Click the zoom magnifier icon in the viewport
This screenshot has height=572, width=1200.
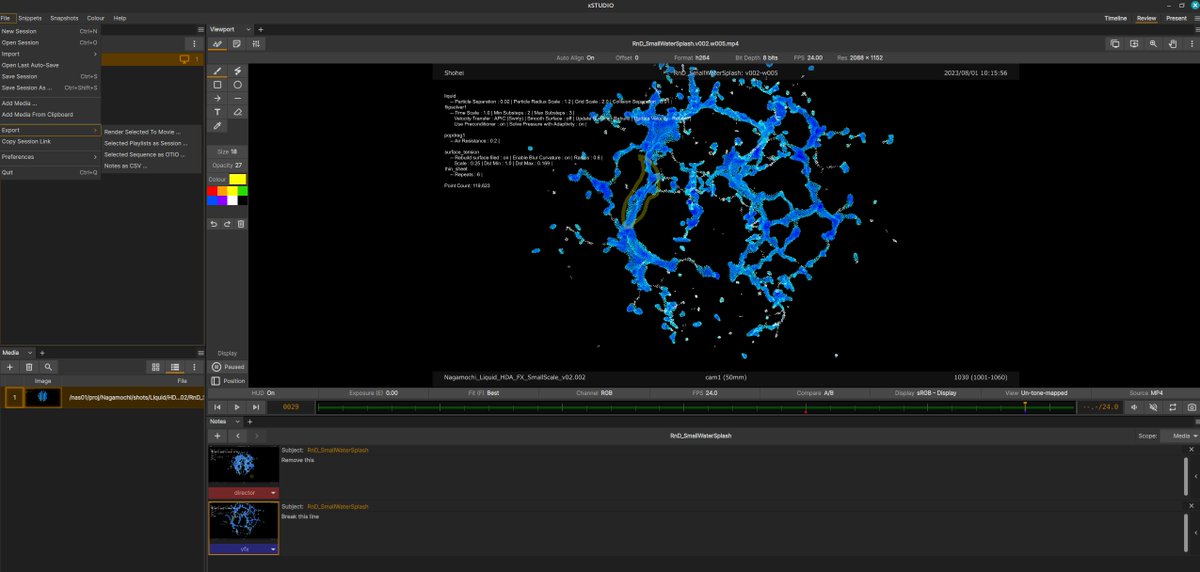(1153, 44)
